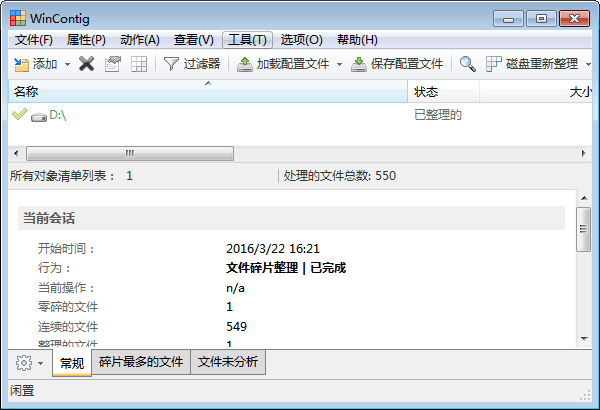The image size is (600, 410).
Task: Click the black X remove icon
Action: tap(86, 64)
